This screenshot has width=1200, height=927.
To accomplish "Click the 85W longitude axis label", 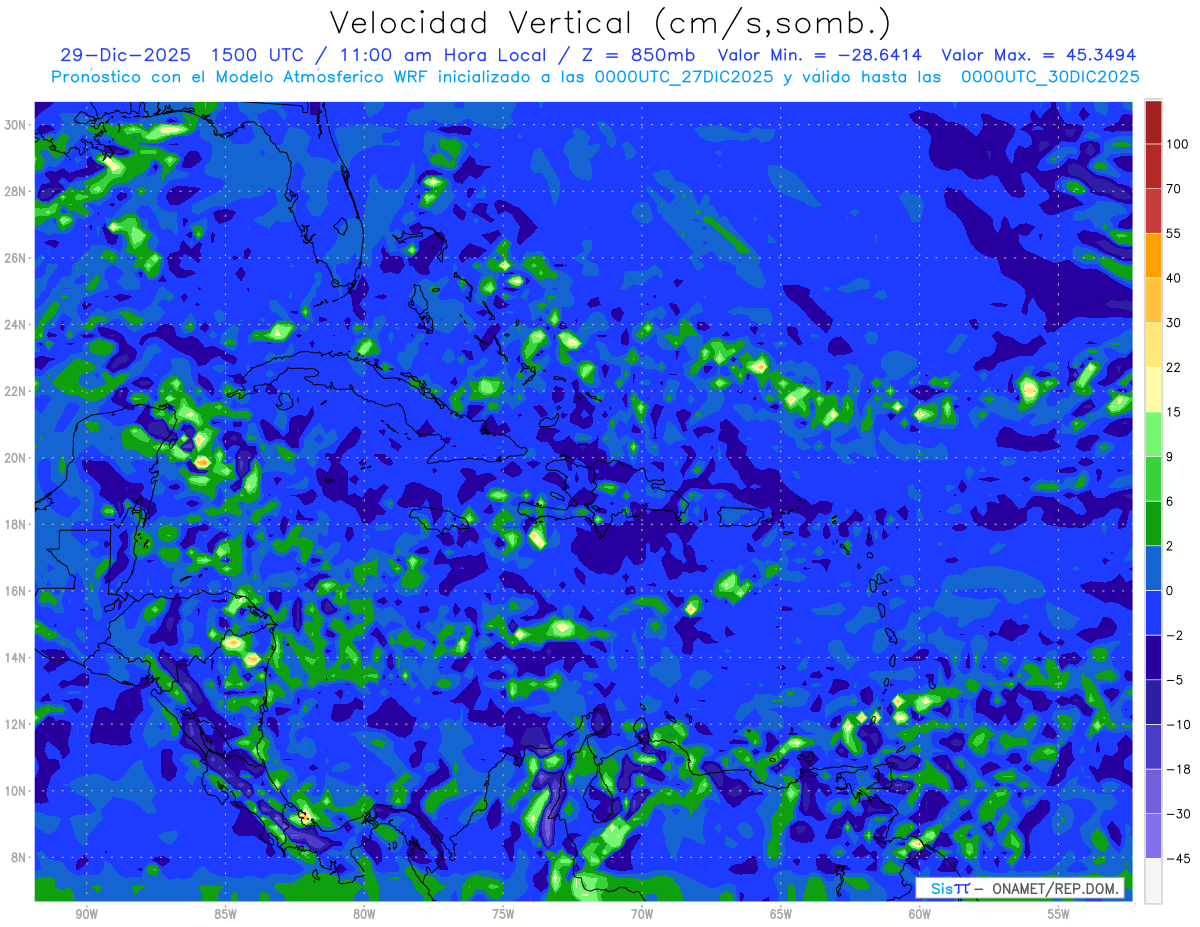I will [225, 914].
